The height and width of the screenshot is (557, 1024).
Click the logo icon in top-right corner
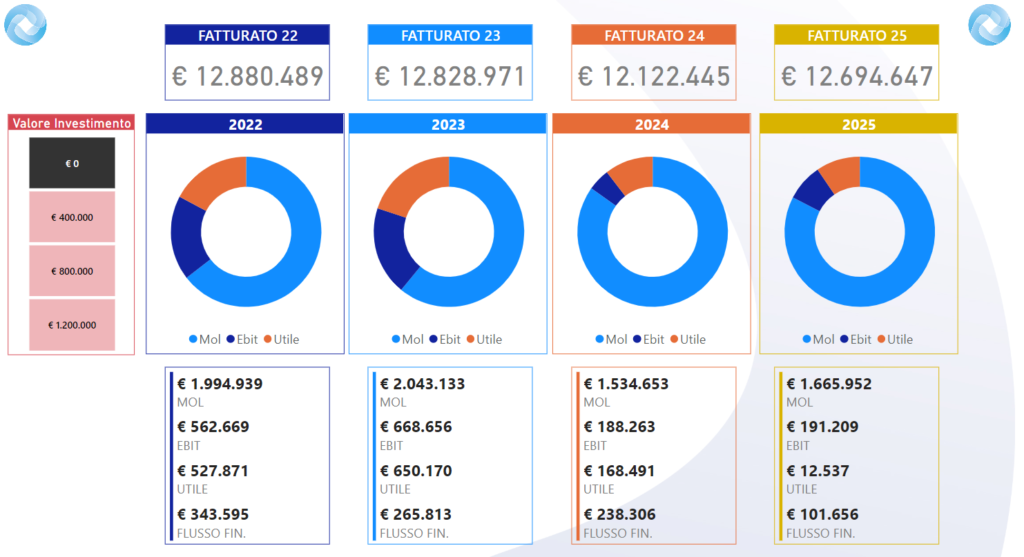989,25
